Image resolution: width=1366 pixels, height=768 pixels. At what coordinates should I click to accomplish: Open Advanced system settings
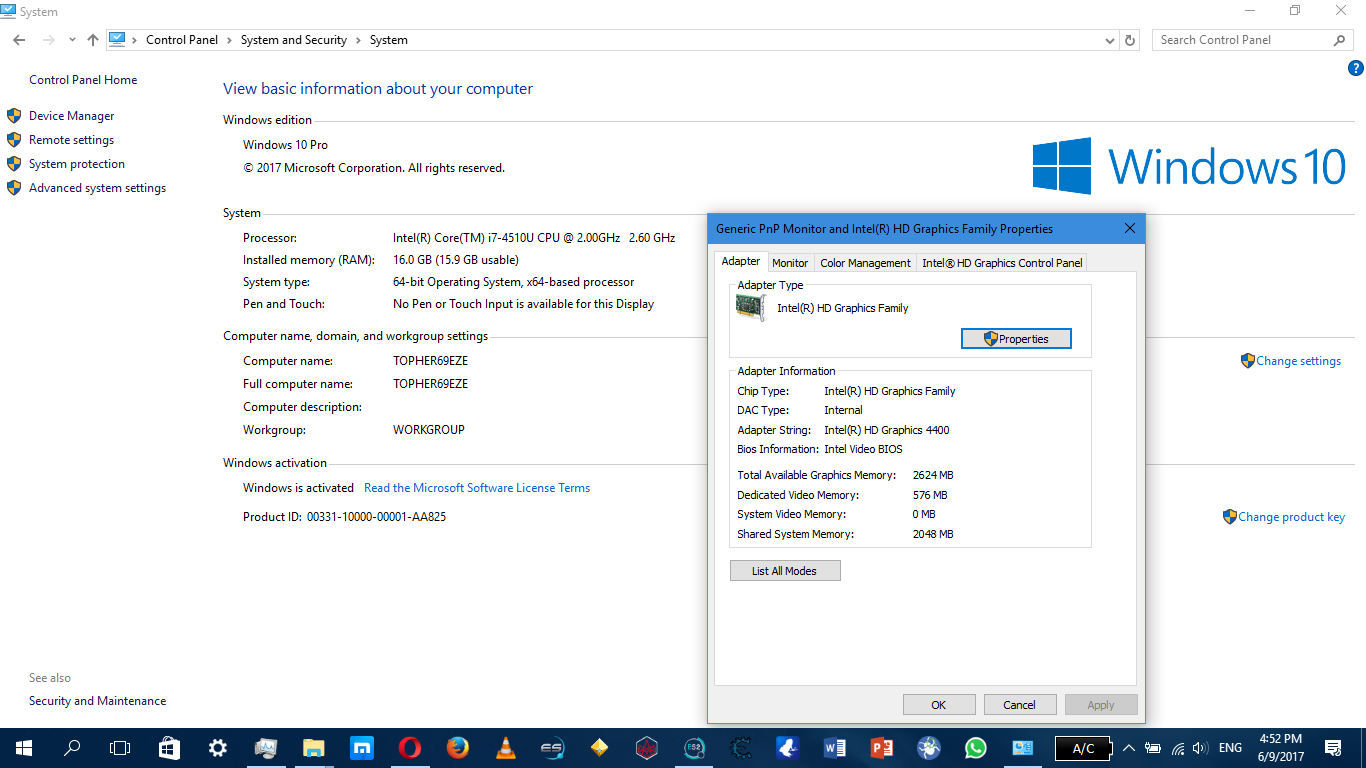(97, 188)
